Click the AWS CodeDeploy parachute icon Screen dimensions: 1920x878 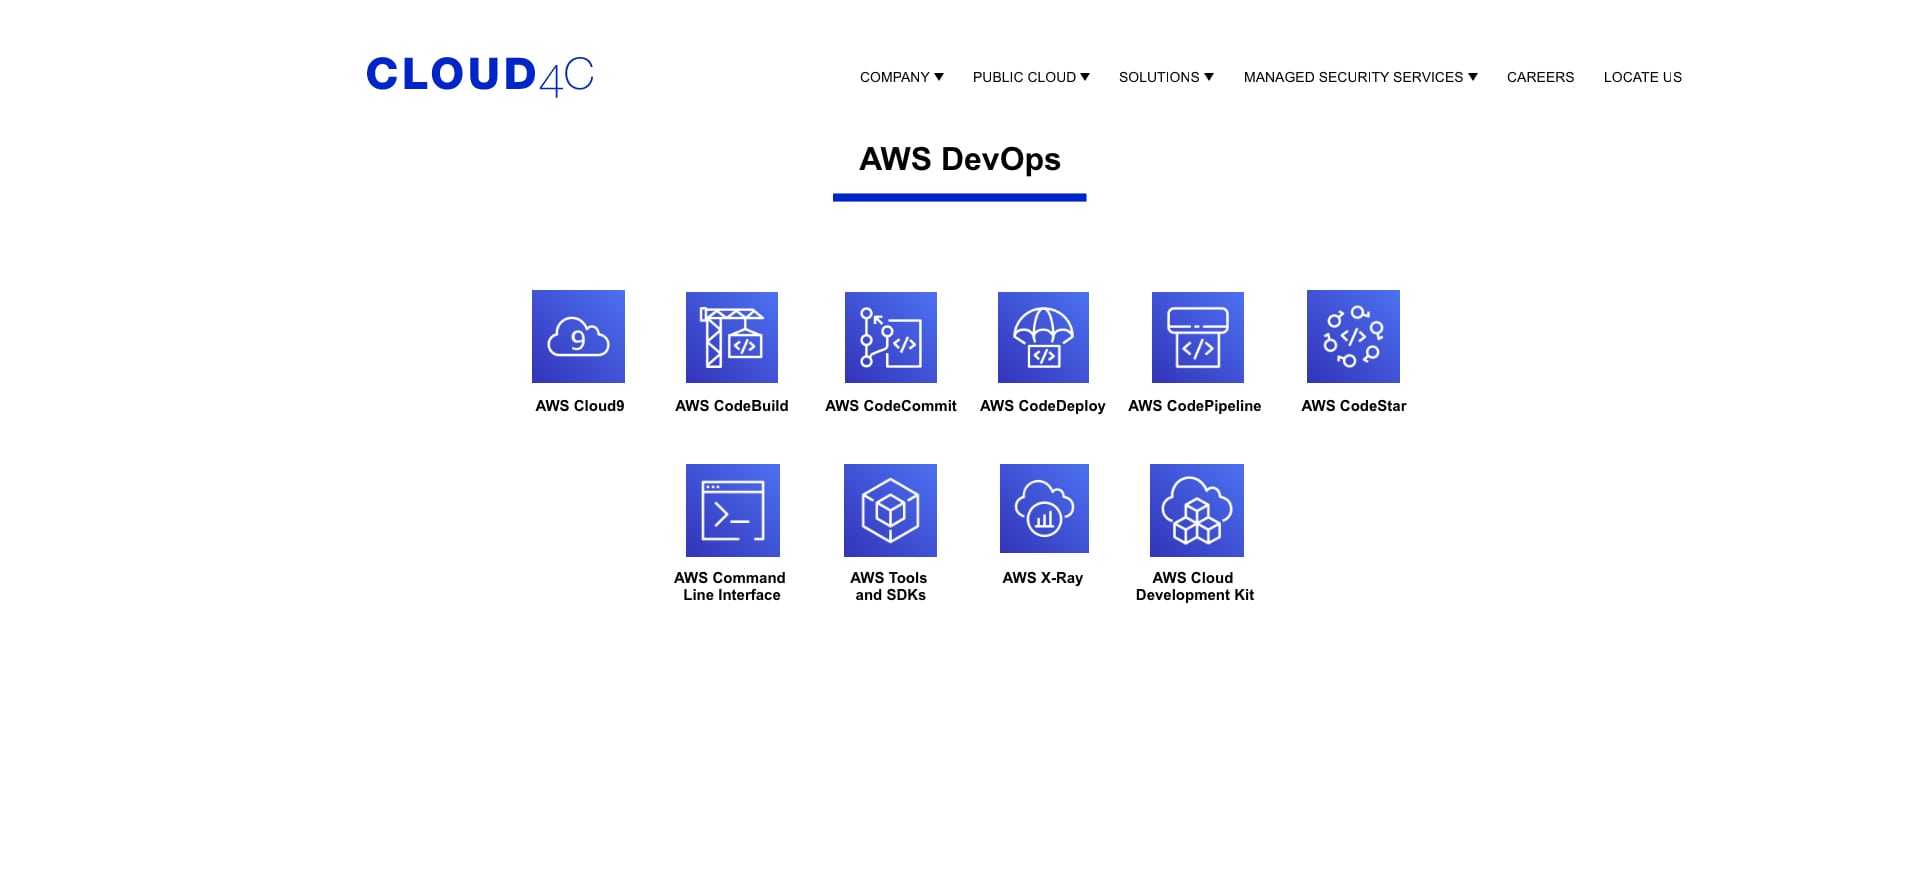point(1043,337)
